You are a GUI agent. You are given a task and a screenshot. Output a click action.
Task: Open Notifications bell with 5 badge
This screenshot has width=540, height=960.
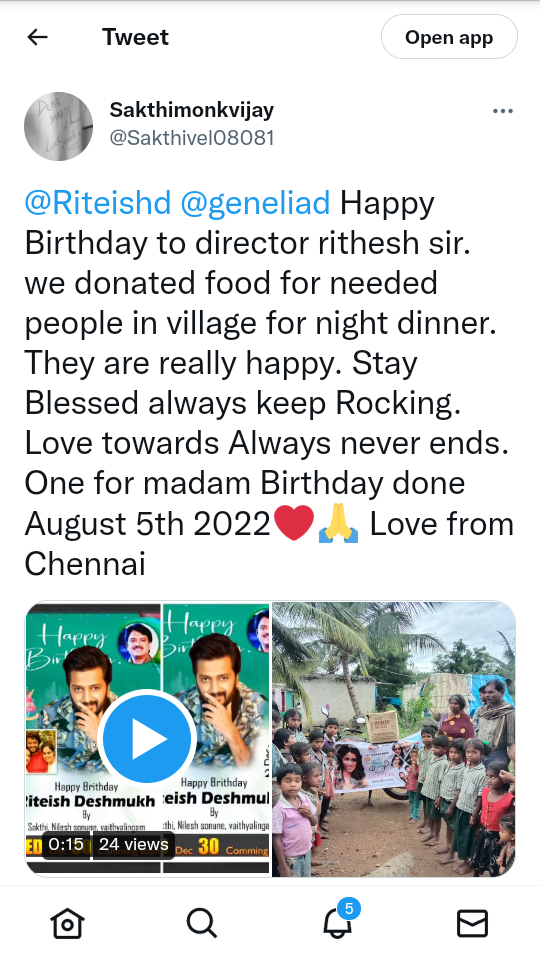coord(339,920)
